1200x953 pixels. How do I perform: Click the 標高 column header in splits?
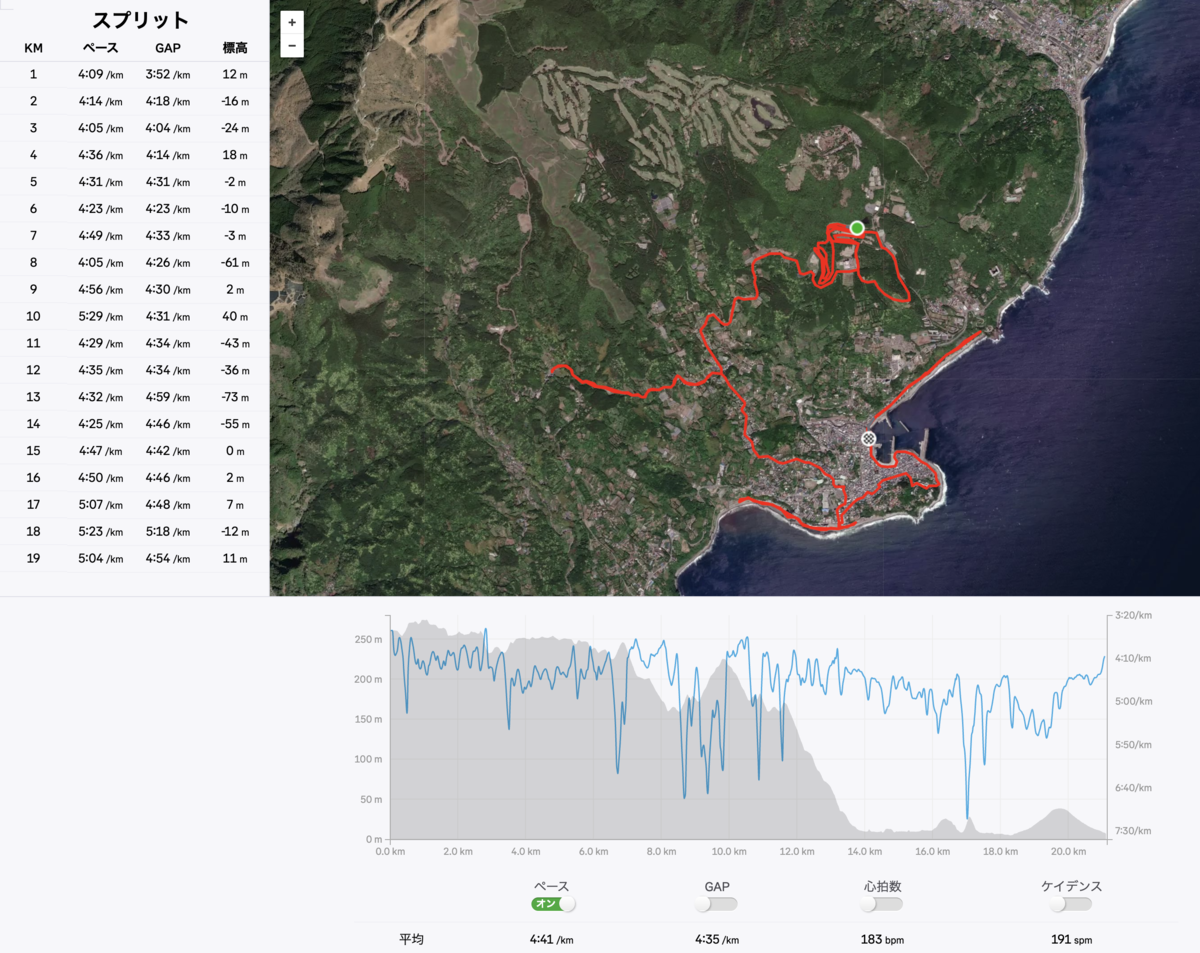[235, 47]
